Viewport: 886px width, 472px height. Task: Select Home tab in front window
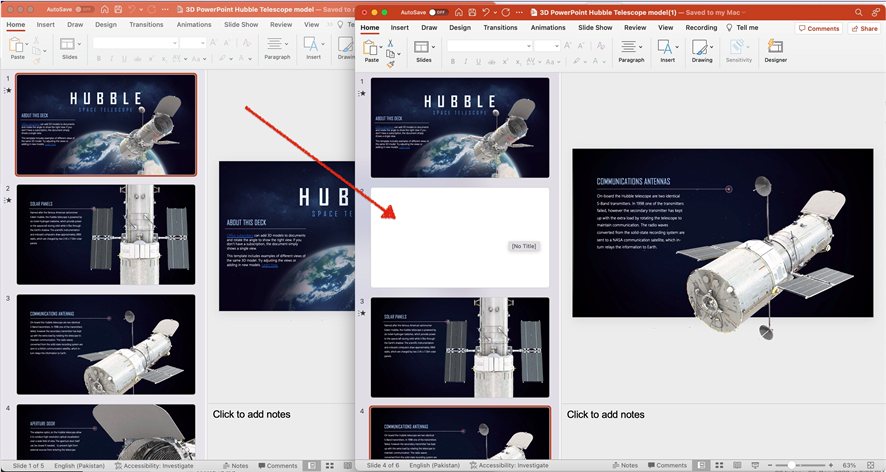tap(370, 27)
